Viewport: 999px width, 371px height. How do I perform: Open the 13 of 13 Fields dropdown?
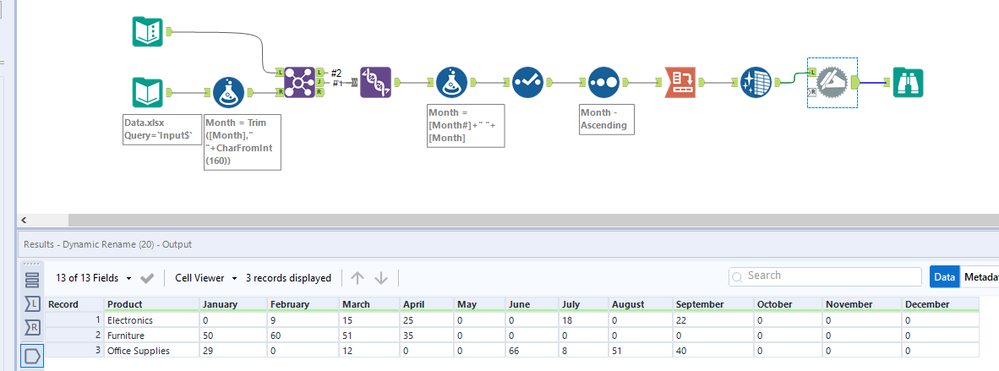94,278
